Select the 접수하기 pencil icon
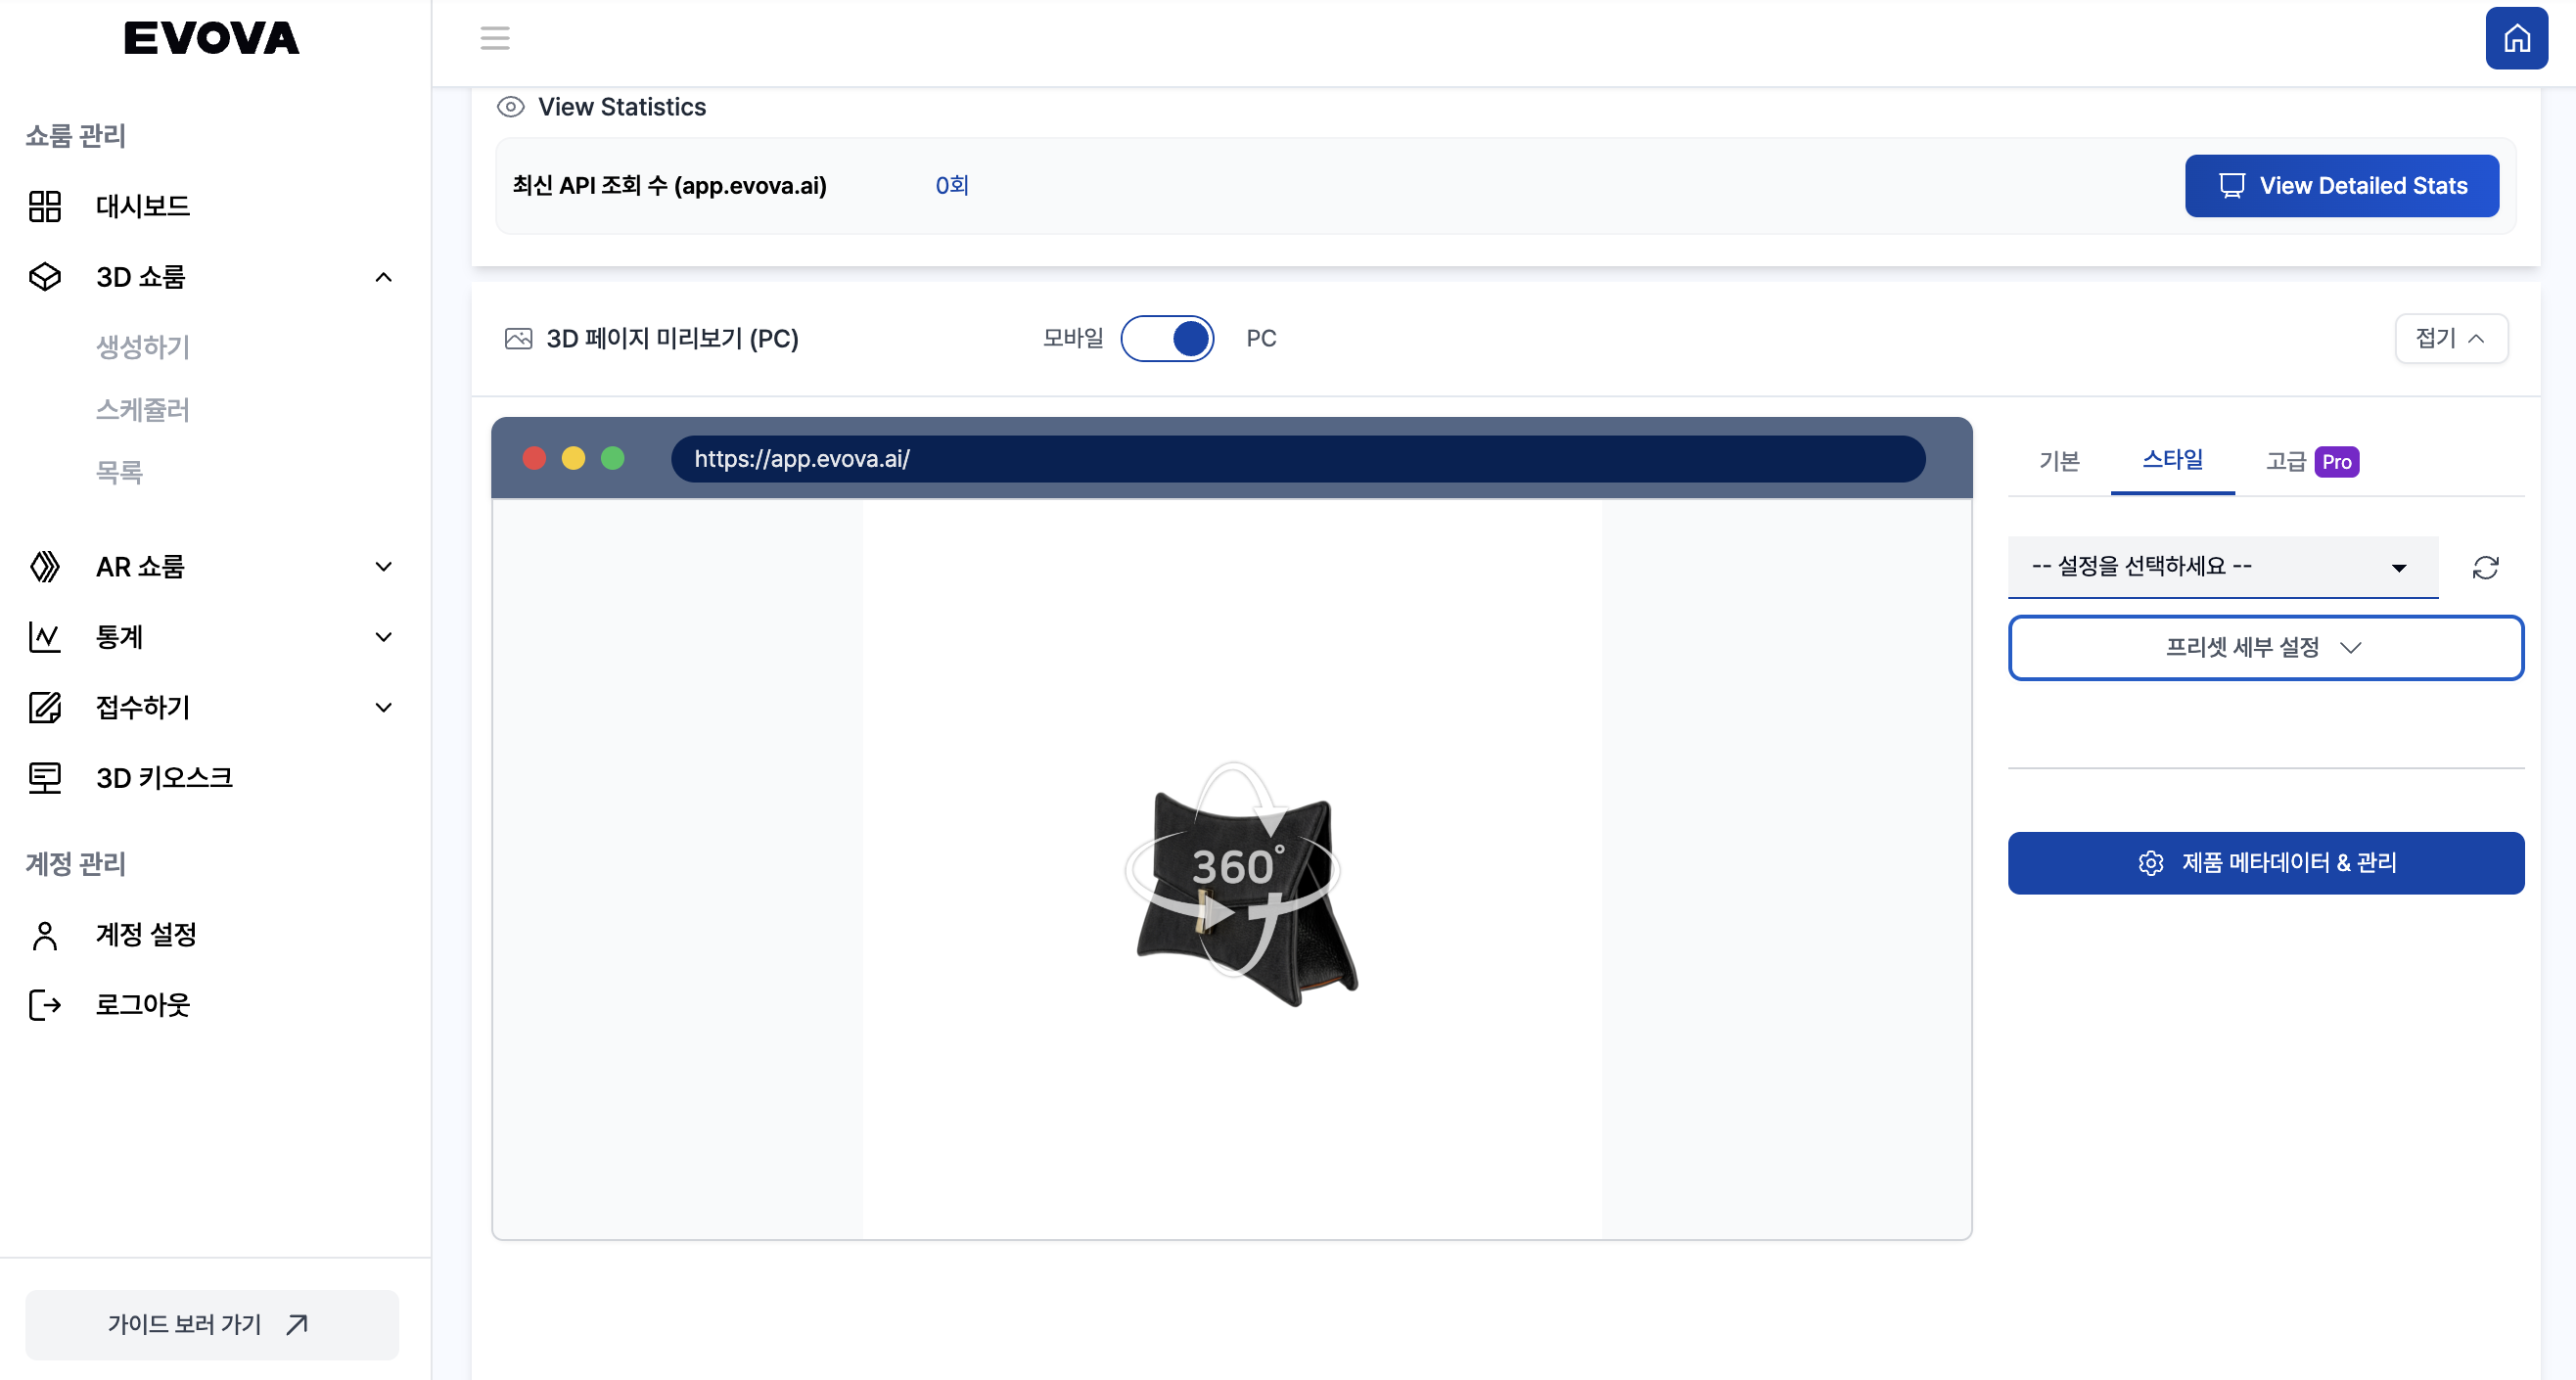2576x1380 pixels. [x=45, y=707]
